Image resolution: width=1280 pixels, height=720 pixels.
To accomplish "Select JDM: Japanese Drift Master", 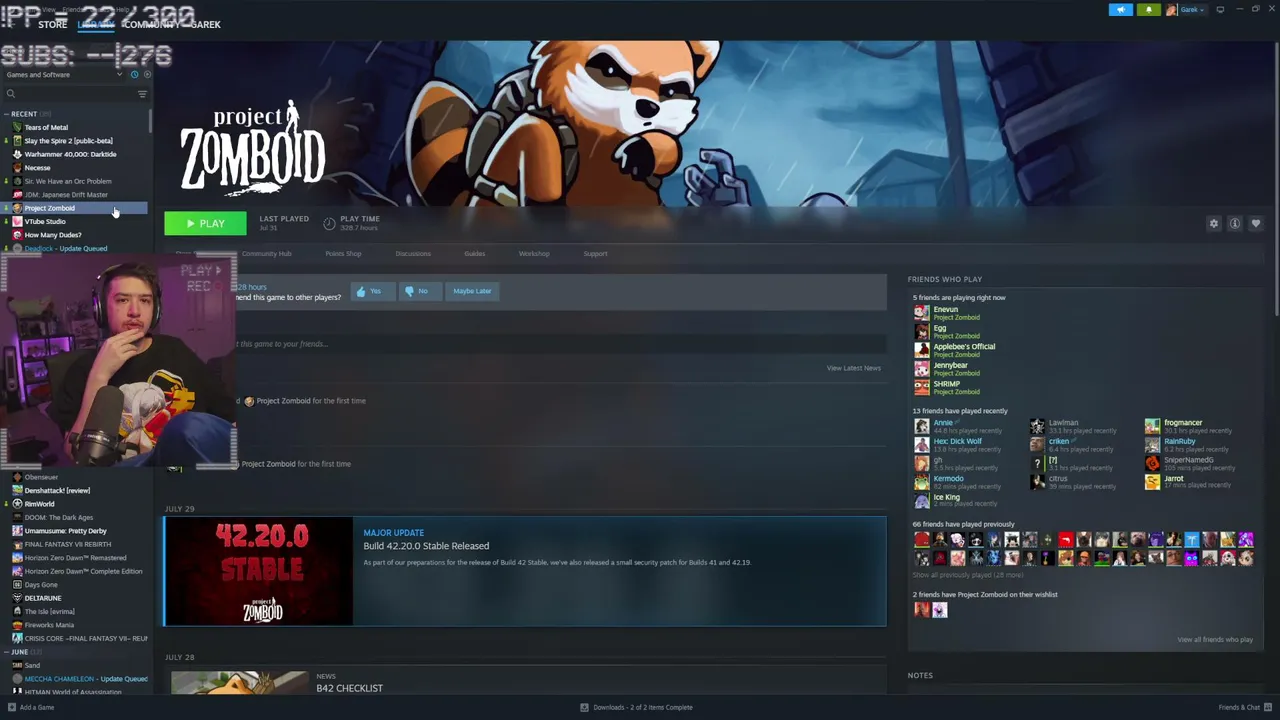I will click(x=65, y=195).
